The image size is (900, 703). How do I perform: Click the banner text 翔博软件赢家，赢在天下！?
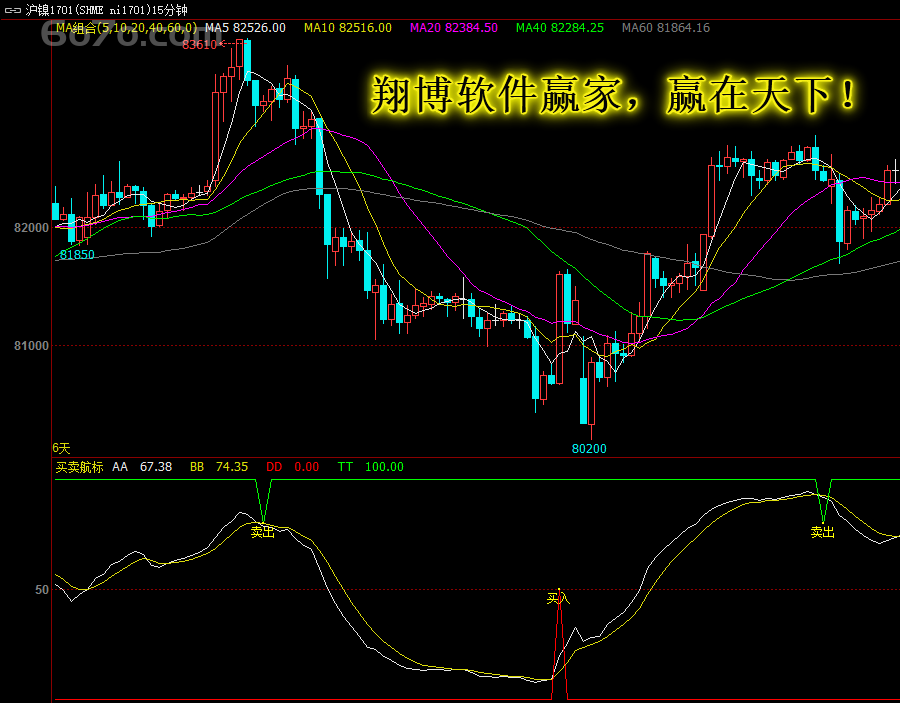click(614, 95)
